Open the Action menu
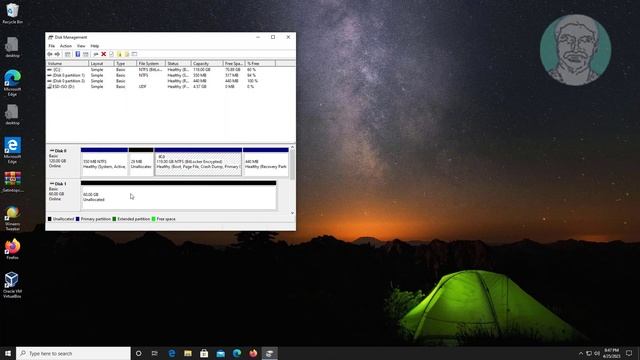 [66, 46]
